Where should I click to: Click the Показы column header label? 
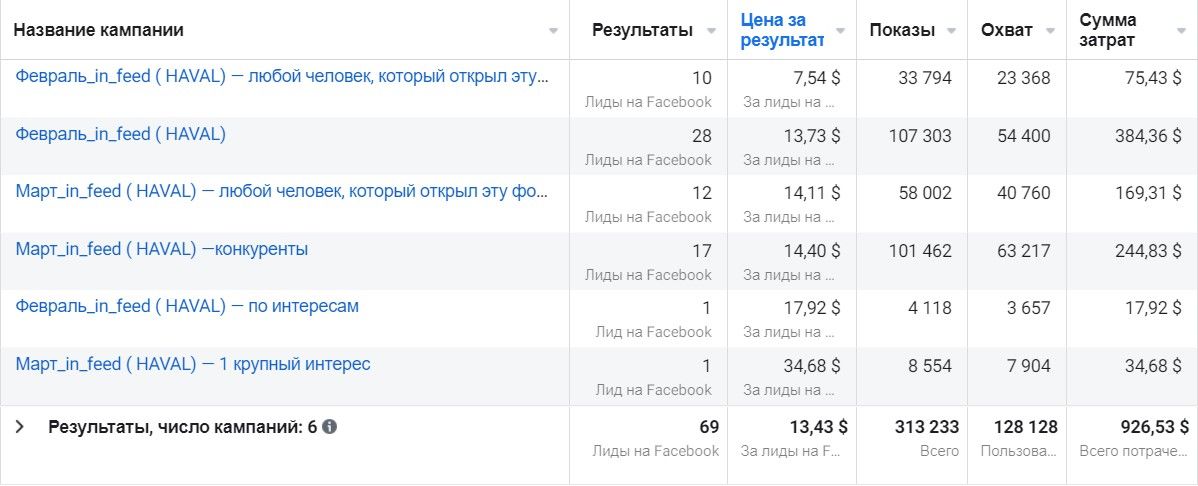[902, 30]
